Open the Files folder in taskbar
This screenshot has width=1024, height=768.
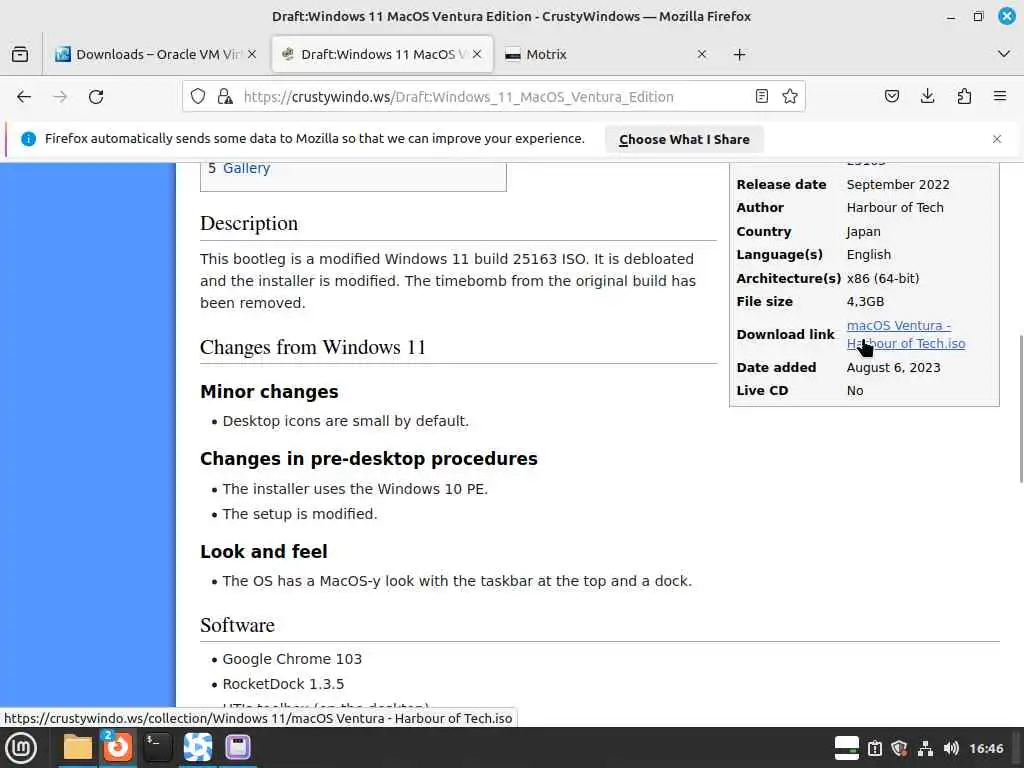pos(77,747)
